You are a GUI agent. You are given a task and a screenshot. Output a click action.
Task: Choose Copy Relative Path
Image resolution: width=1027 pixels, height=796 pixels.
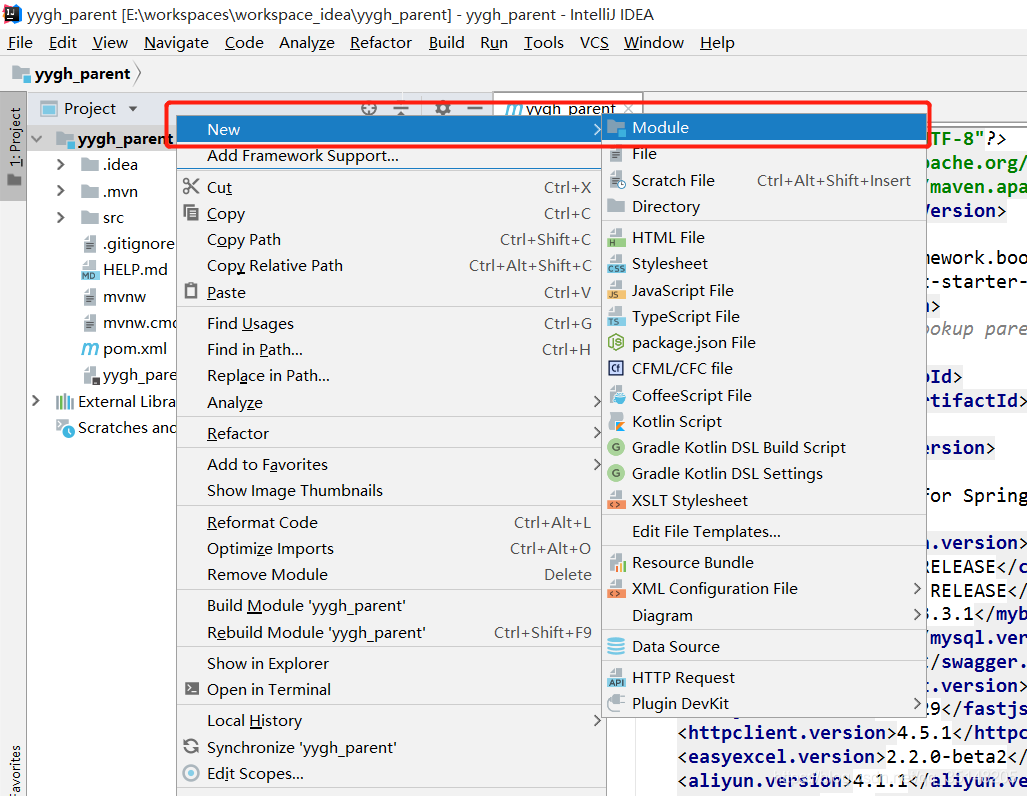(389, 265)
